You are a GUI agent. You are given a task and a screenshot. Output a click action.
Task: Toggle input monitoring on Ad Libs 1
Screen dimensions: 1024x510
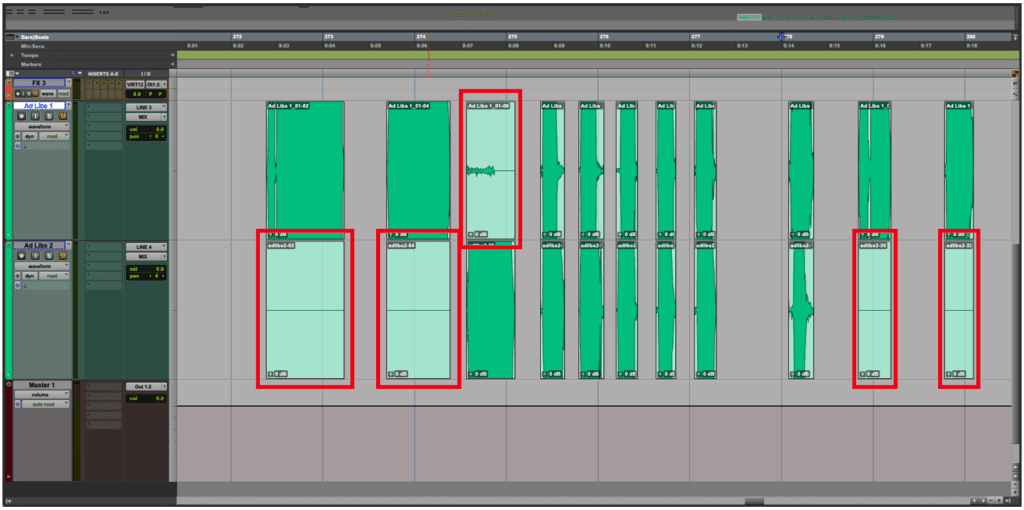tap(35, 116)
